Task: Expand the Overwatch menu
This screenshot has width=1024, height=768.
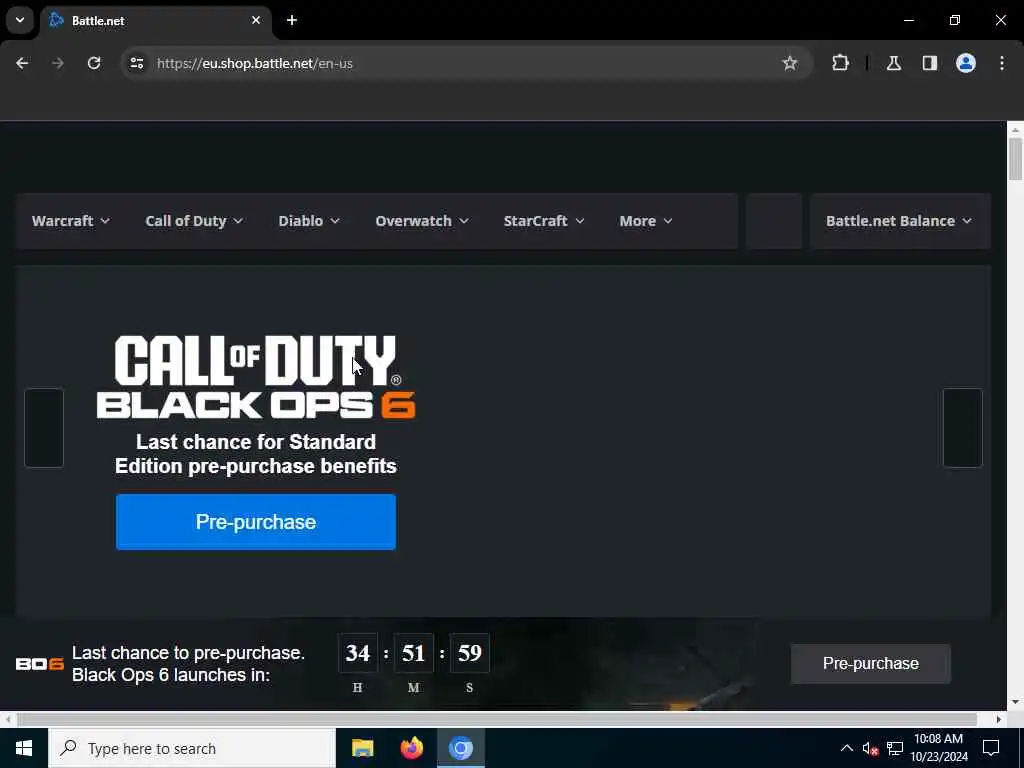Action: tap(422, 221)
